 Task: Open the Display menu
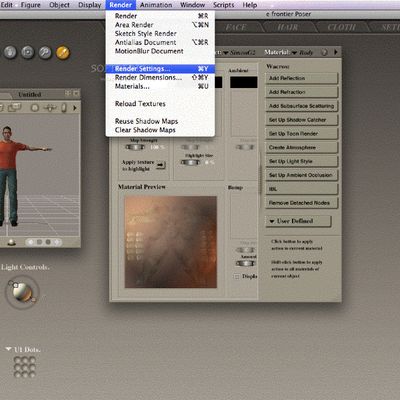pyautogui.click(x=89, y=5)
